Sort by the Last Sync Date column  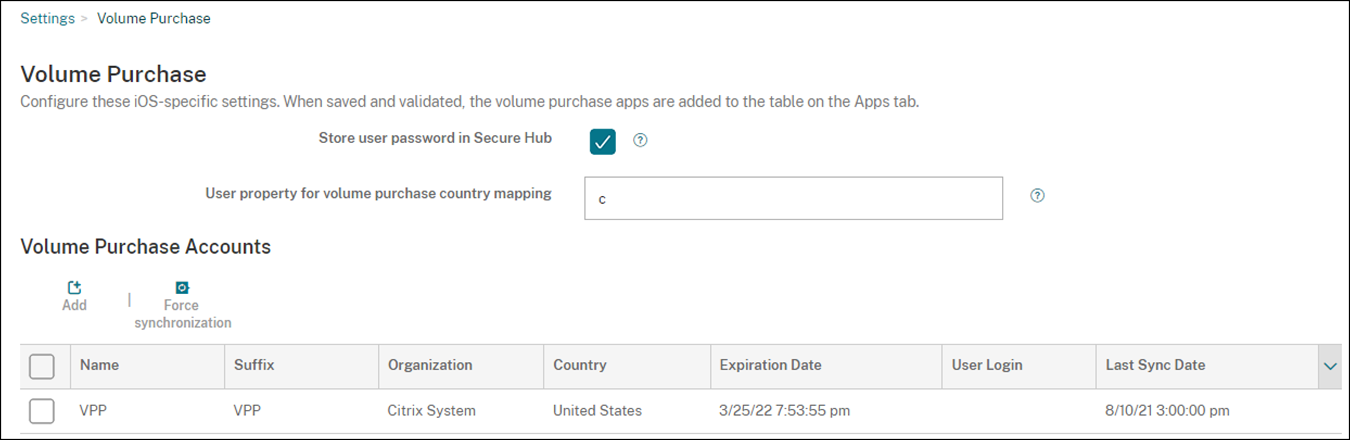pos(1155,365)
